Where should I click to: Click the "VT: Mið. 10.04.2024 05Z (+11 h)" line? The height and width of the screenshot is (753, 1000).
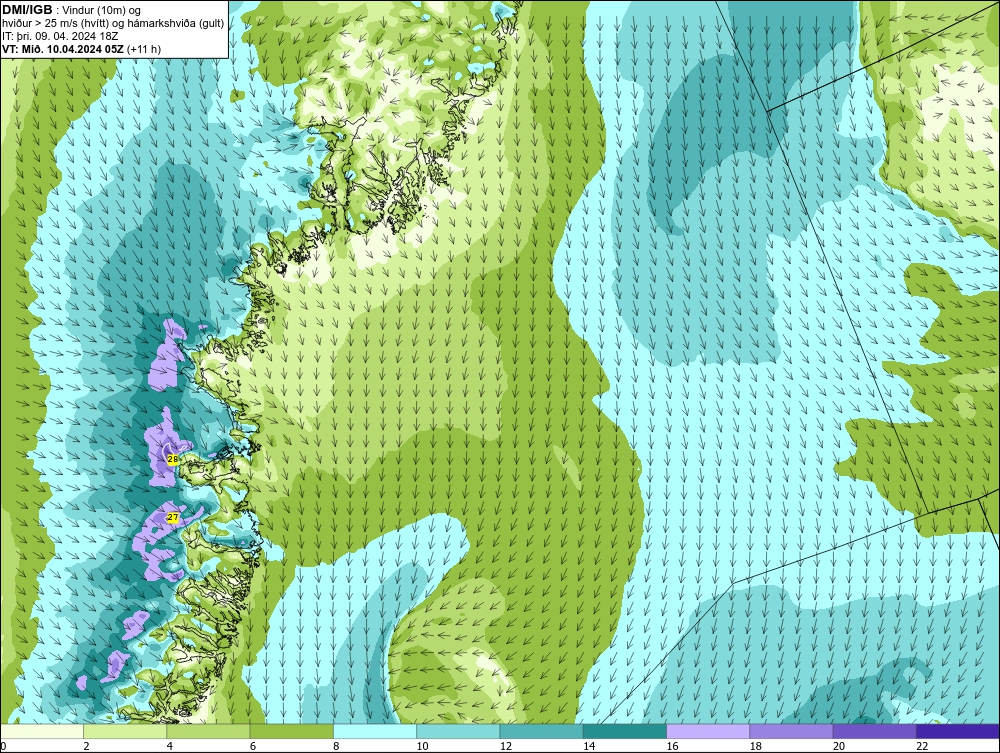82,49
